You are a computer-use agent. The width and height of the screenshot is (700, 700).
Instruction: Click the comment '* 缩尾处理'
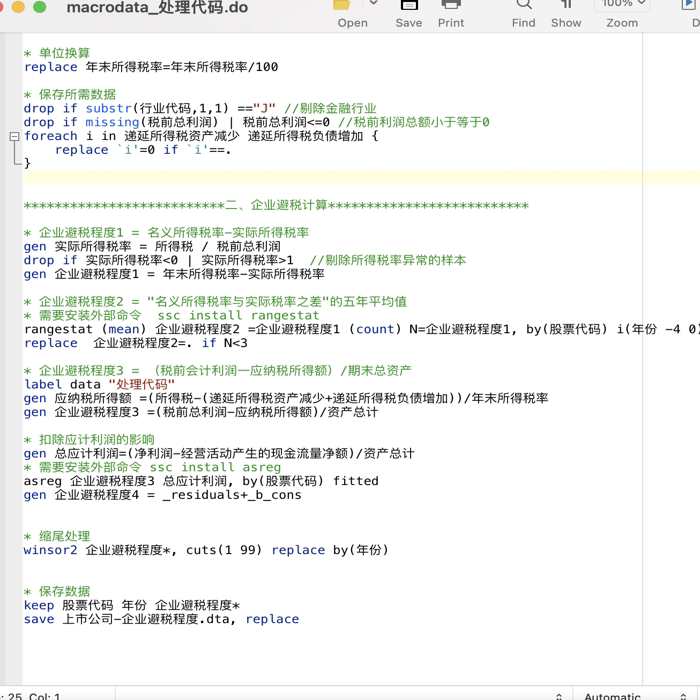coord(57,536)
